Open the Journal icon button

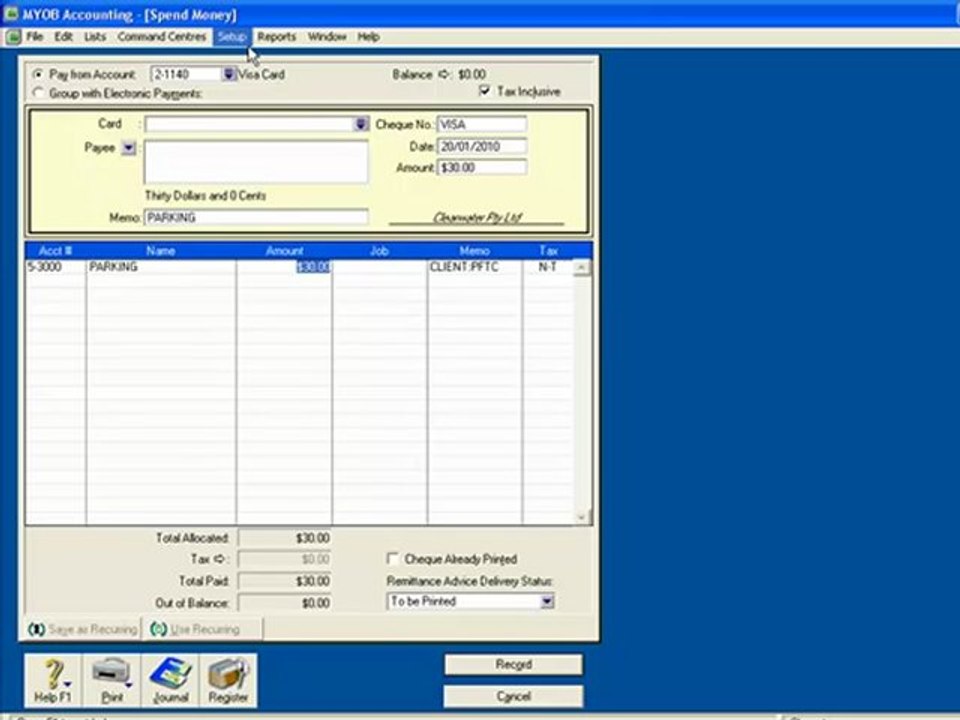[x=170, y=680]
